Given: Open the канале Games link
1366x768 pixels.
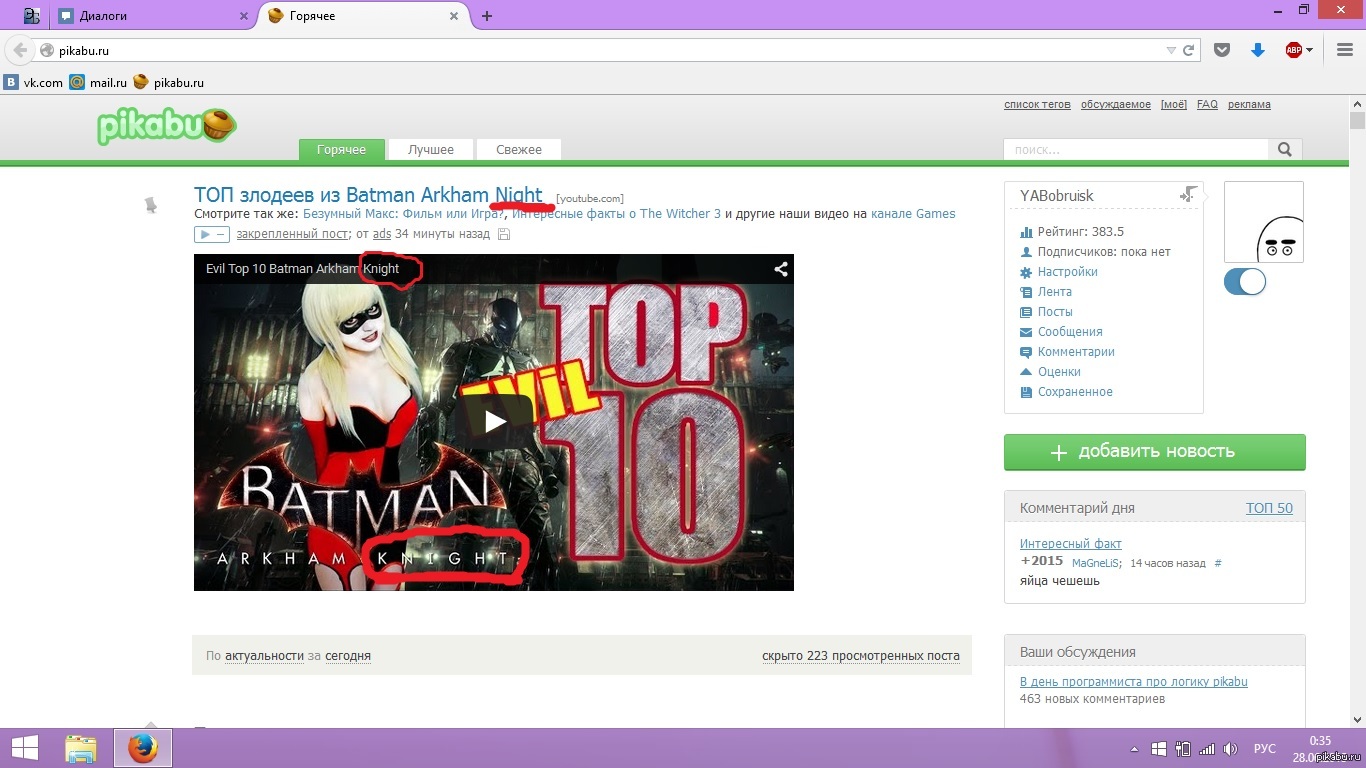Looking at the screenshot, I should coord(913,214).
